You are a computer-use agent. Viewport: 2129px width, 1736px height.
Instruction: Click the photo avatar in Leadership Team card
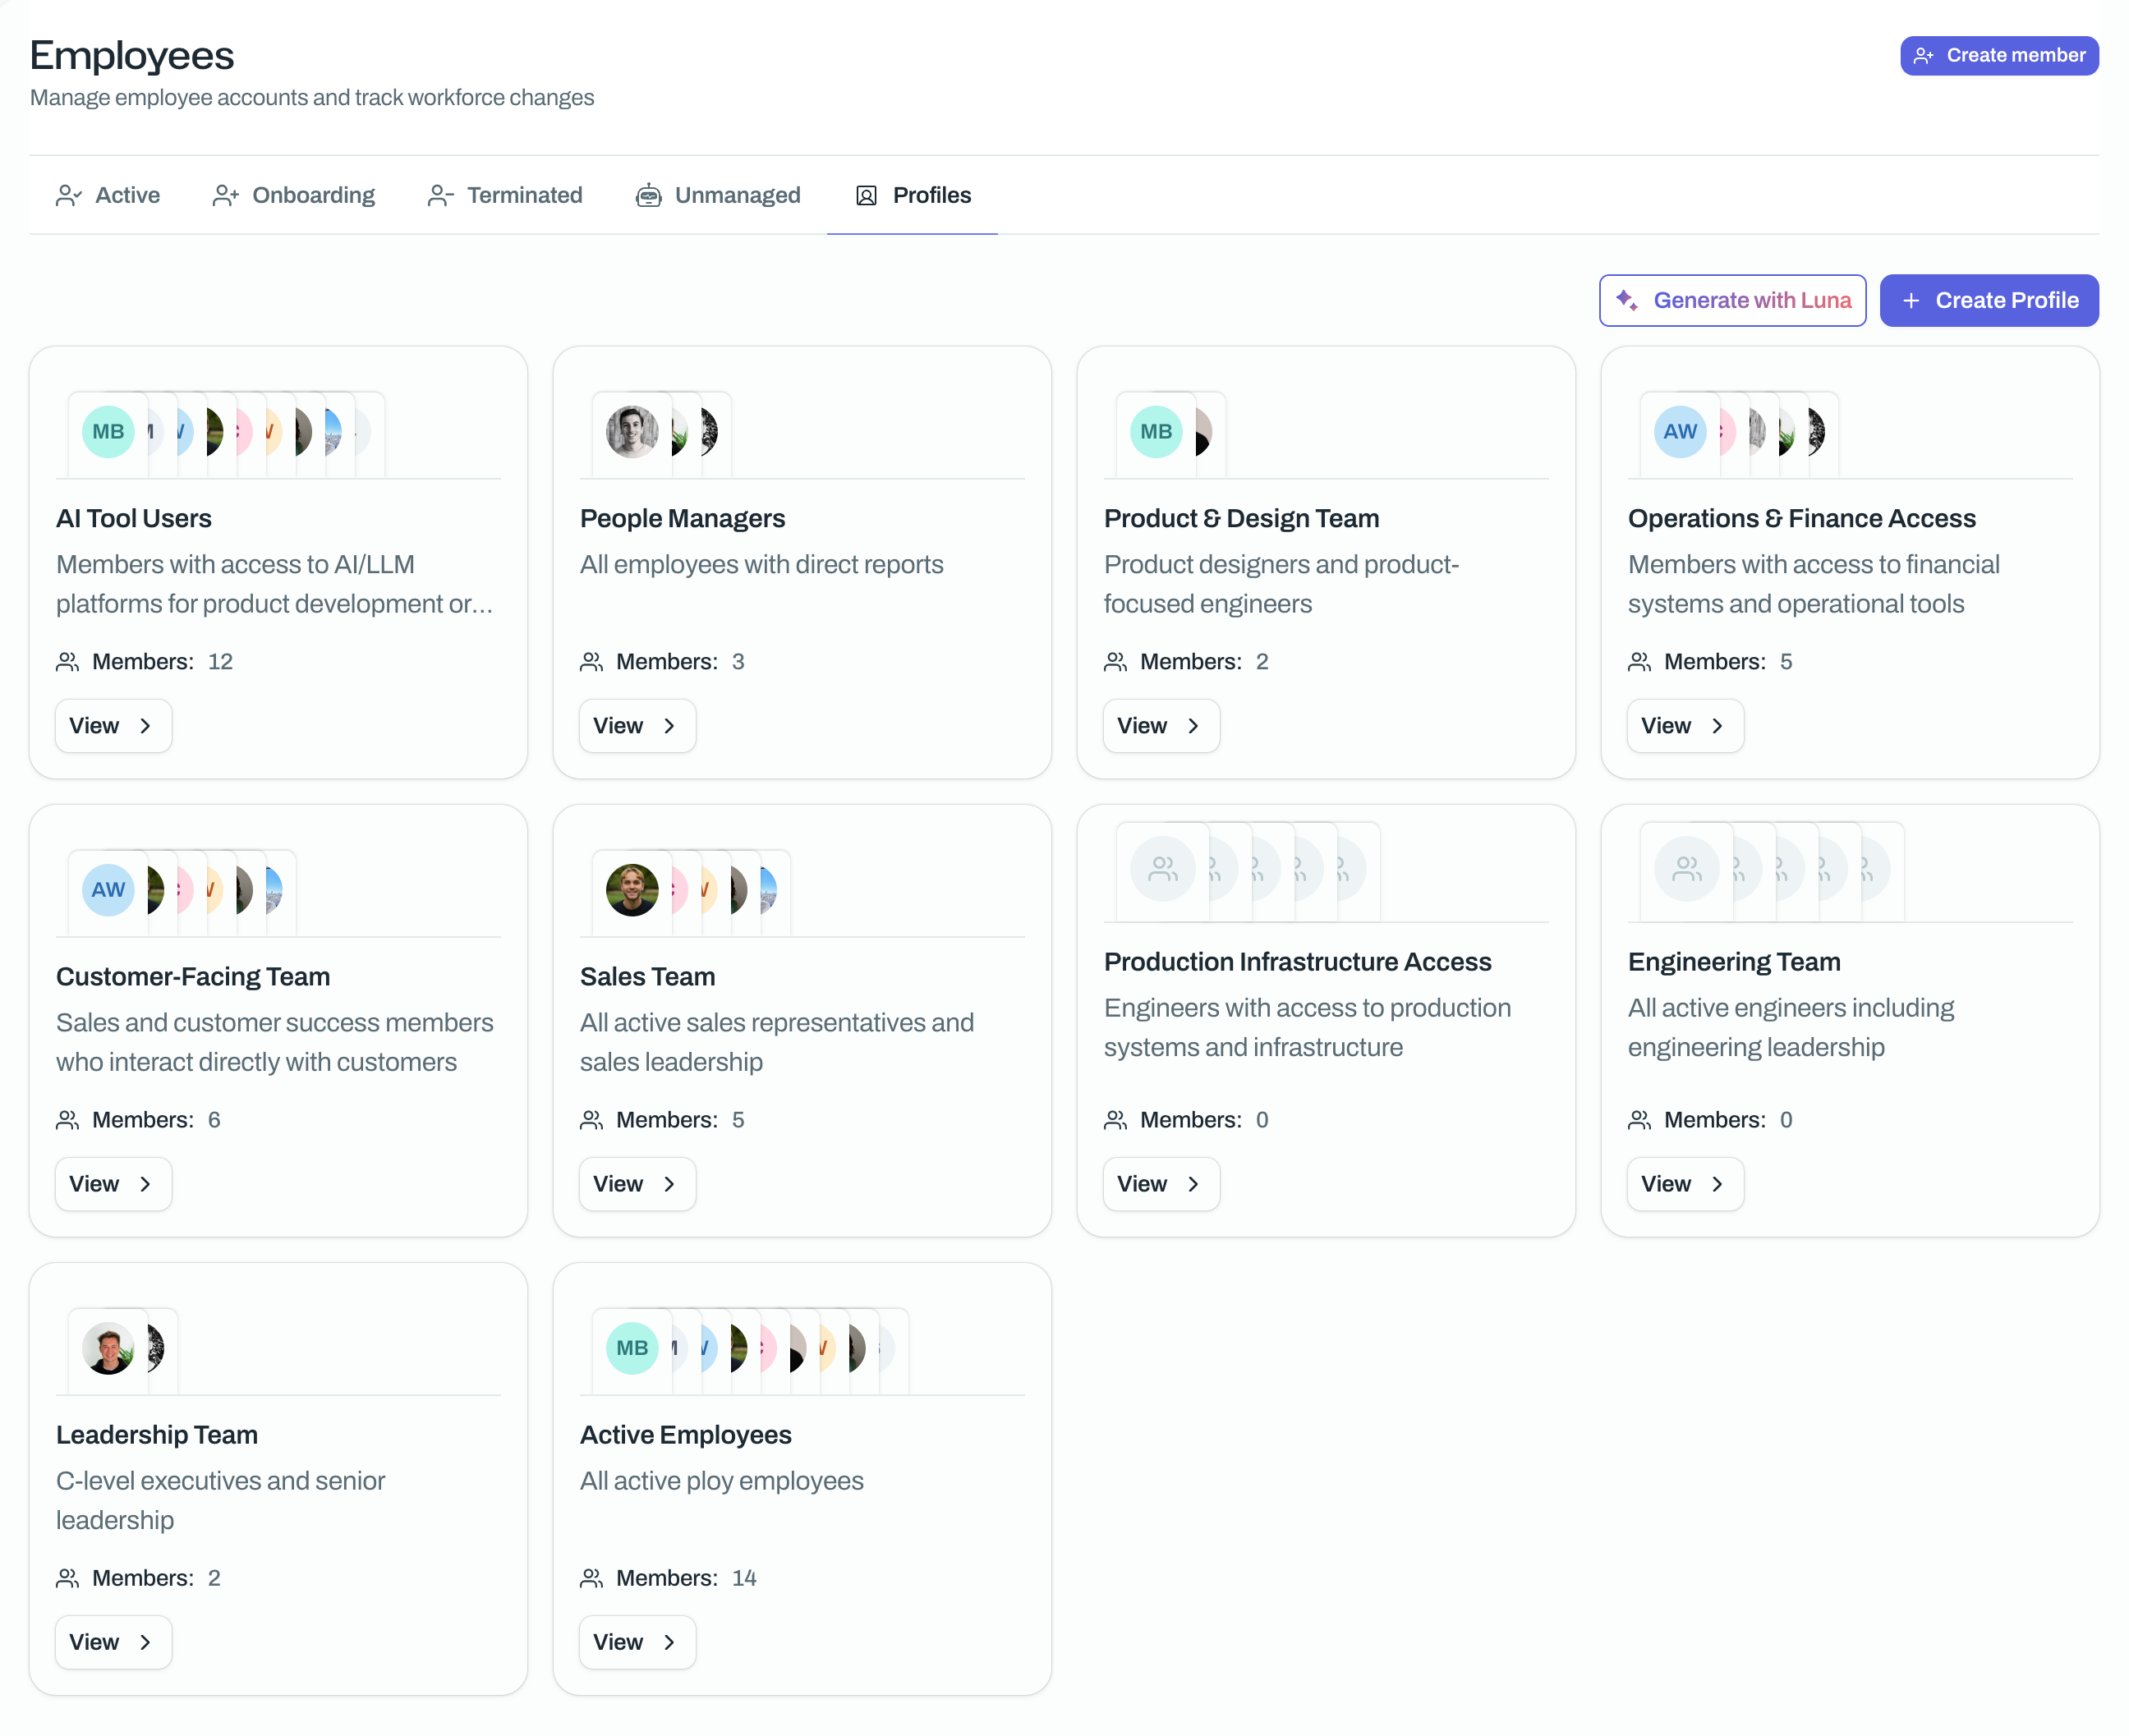tap(108, 1348)
